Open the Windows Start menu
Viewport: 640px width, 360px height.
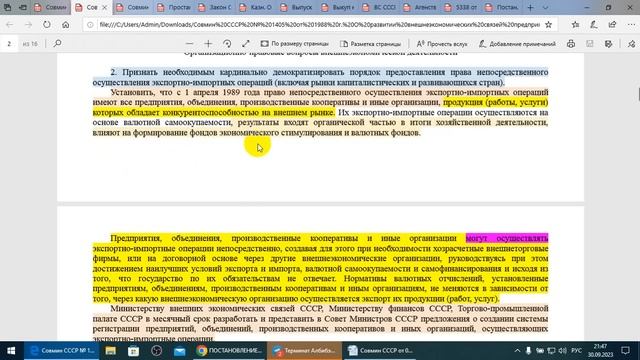tap(11, 351)
